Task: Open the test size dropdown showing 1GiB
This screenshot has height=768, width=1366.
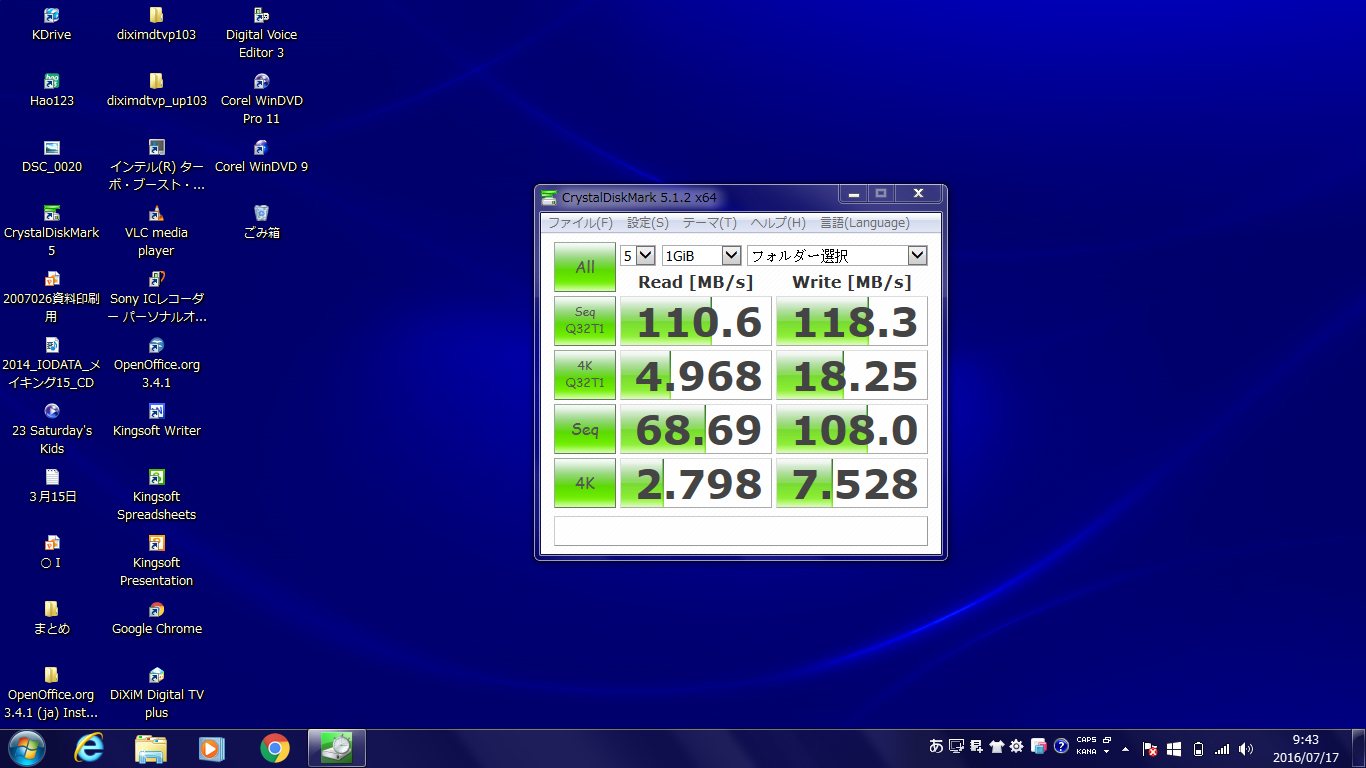Action: (701, 256)
